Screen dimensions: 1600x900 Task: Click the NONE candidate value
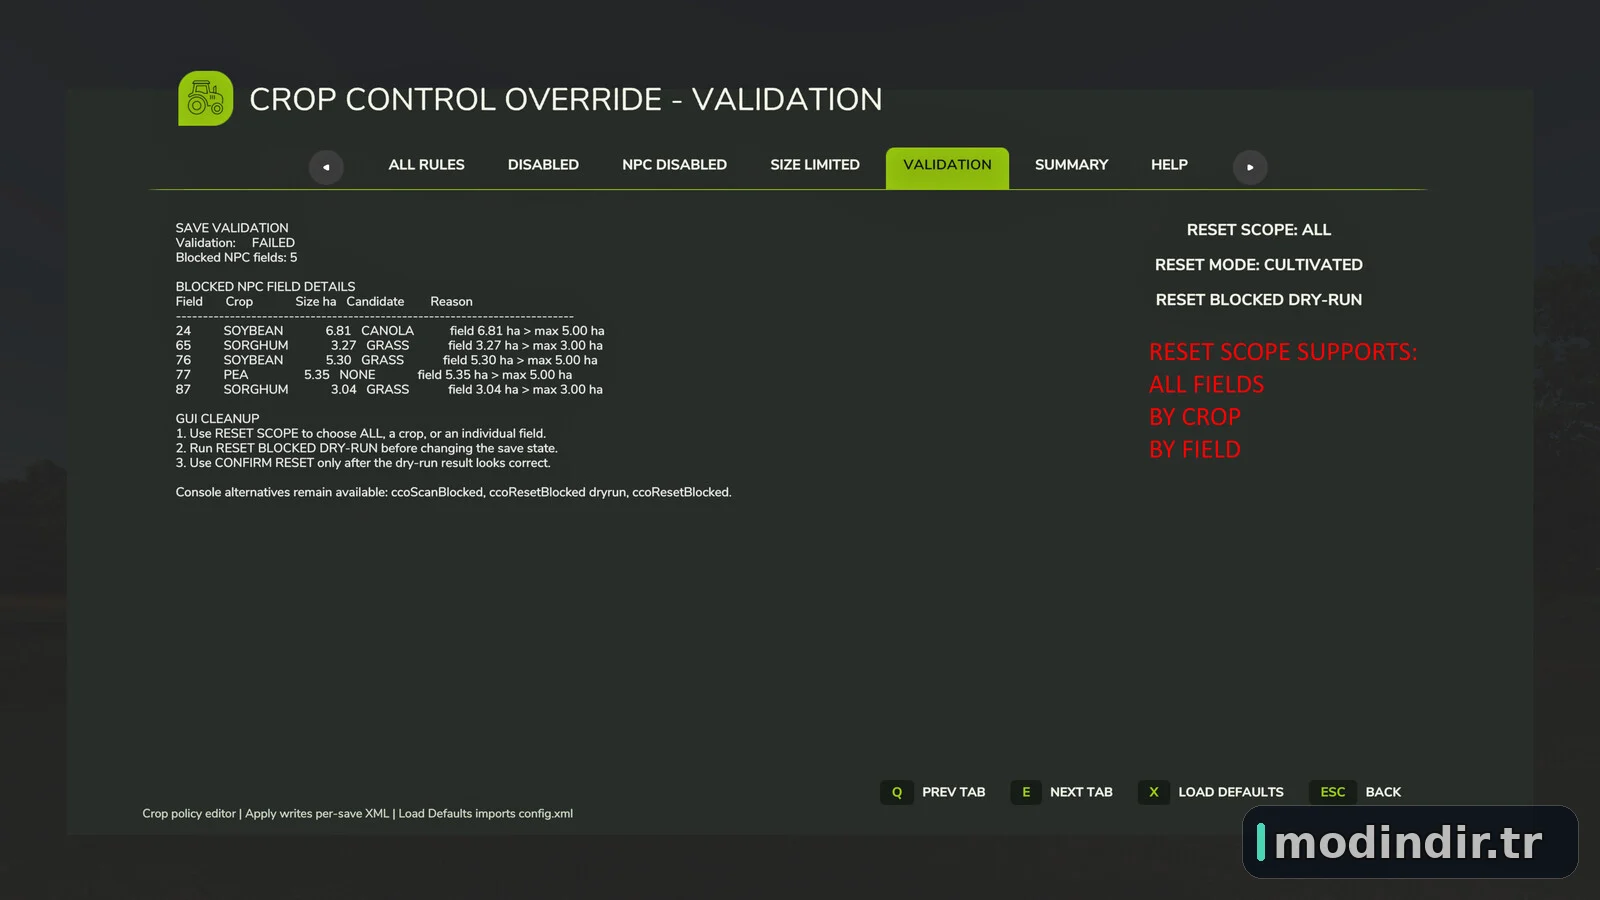tap(357, 375)
